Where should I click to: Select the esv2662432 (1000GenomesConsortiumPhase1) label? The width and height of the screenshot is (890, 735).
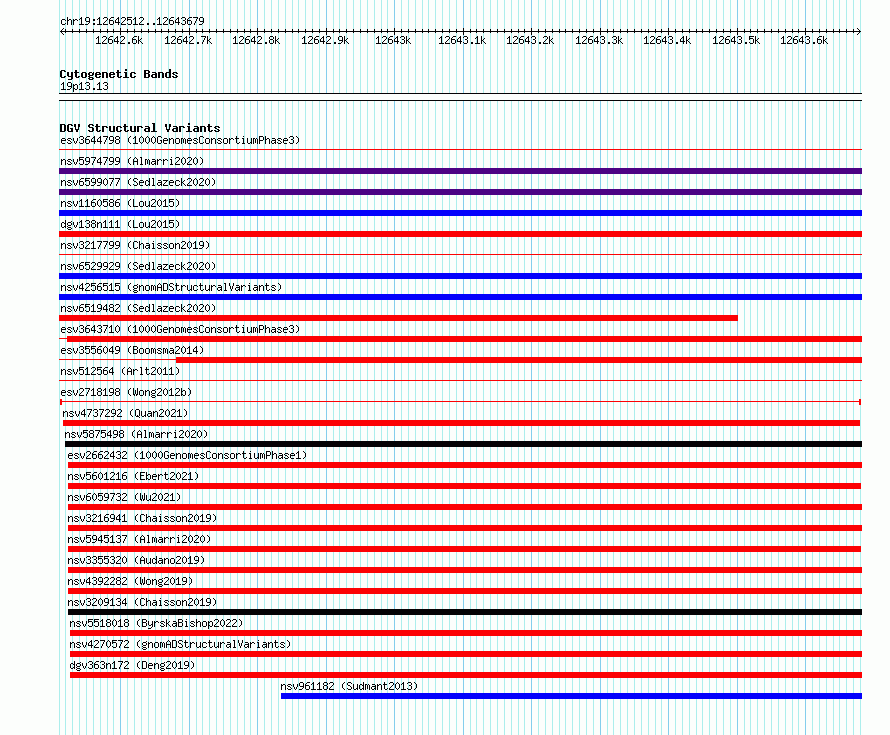pos(187,455)
